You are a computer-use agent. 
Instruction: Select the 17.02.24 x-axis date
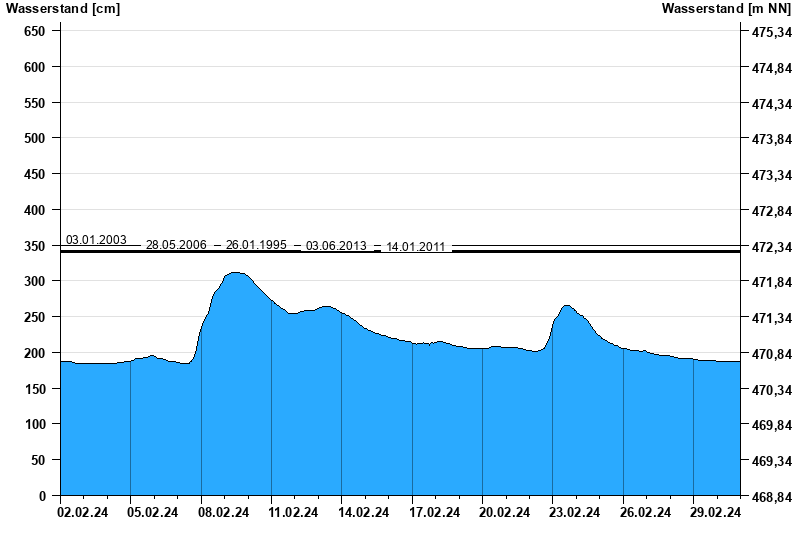[x=435, y=513]
